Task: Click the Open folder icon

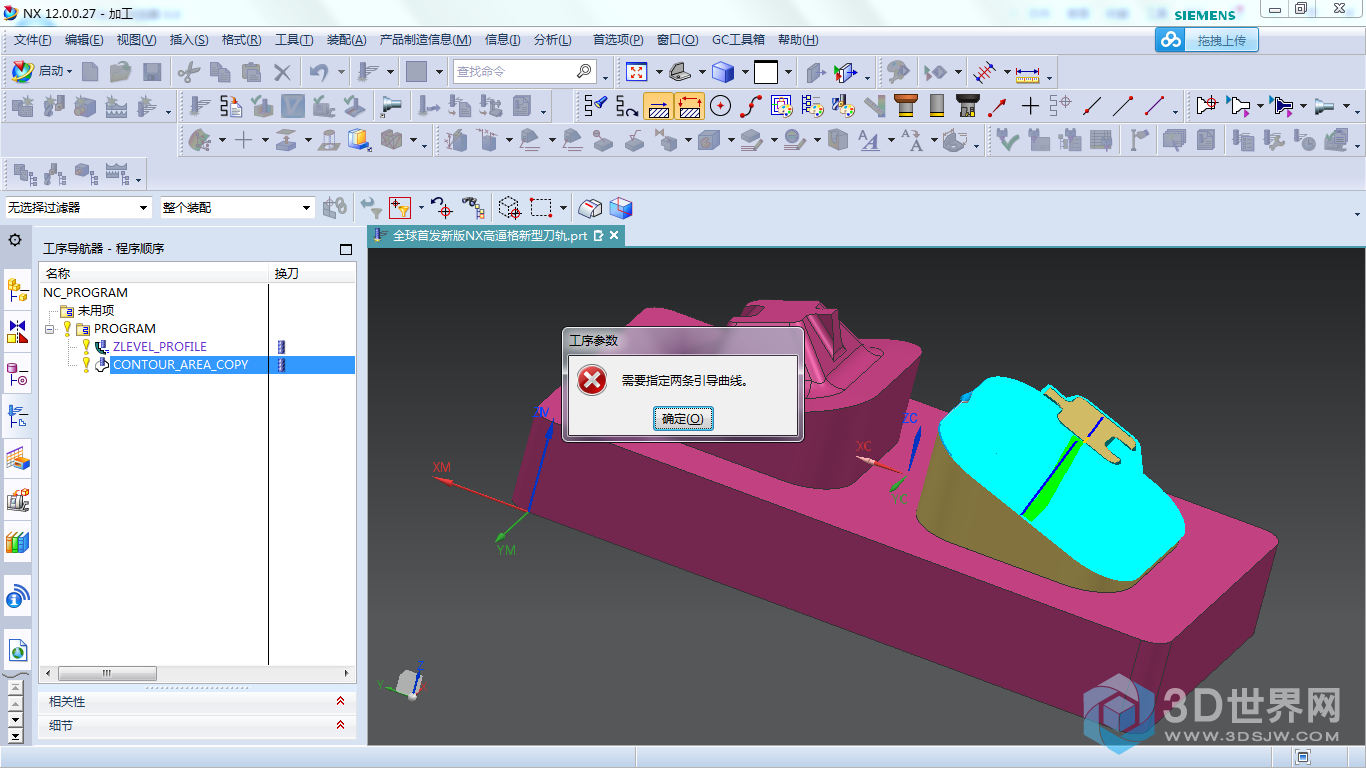Action: point(121,71)
